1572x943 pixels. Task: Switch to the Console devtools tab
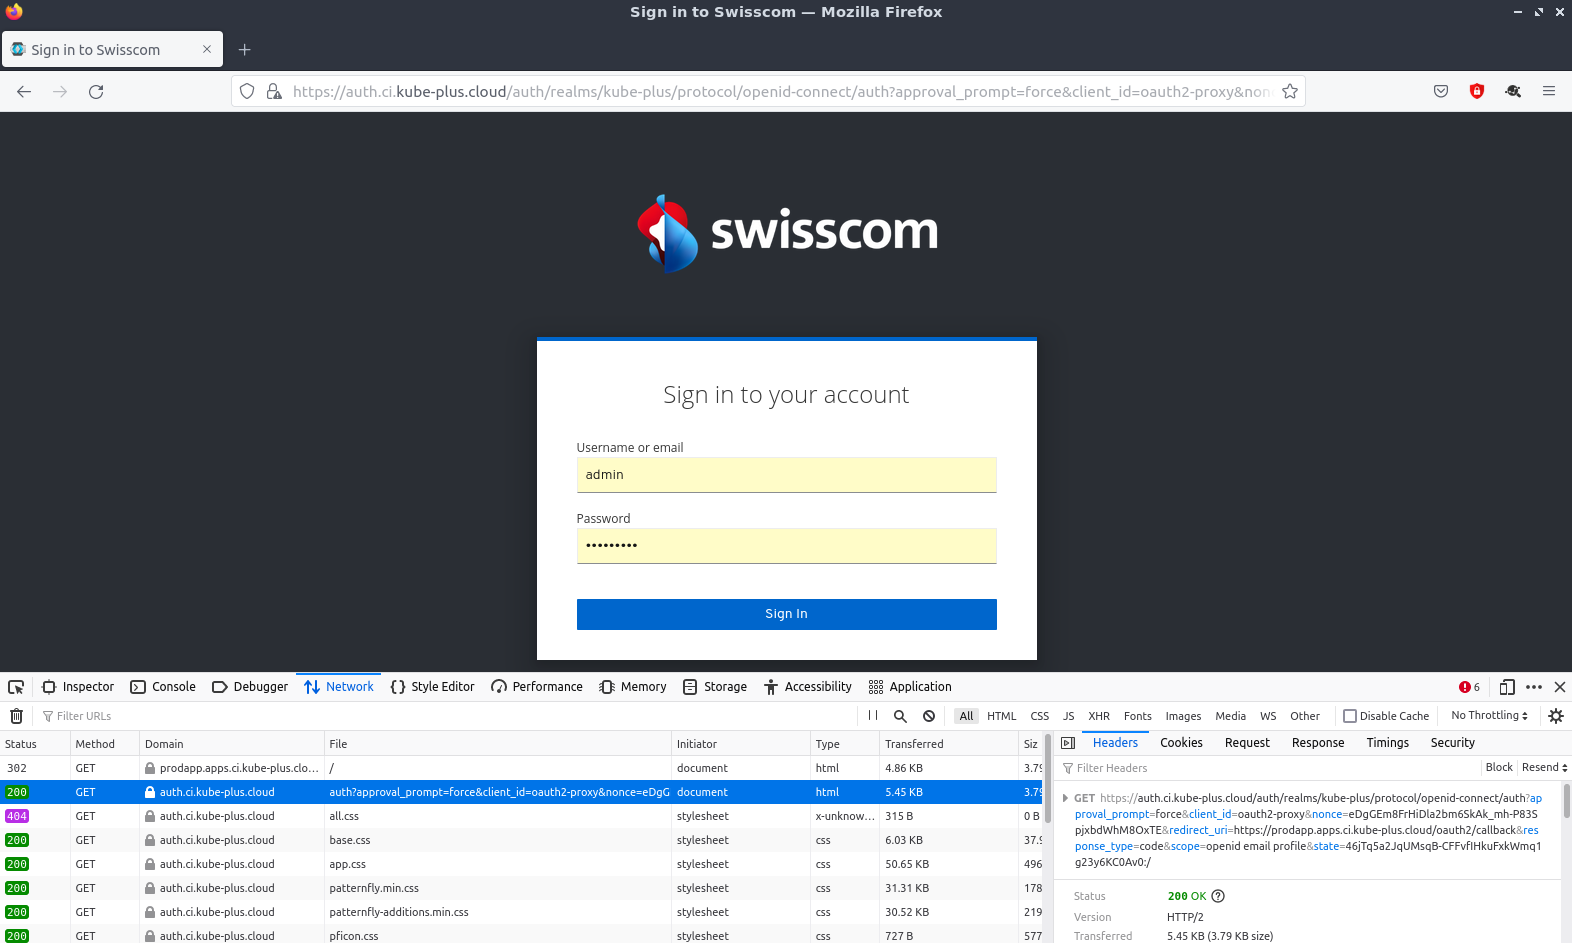[x=163, y=687]
